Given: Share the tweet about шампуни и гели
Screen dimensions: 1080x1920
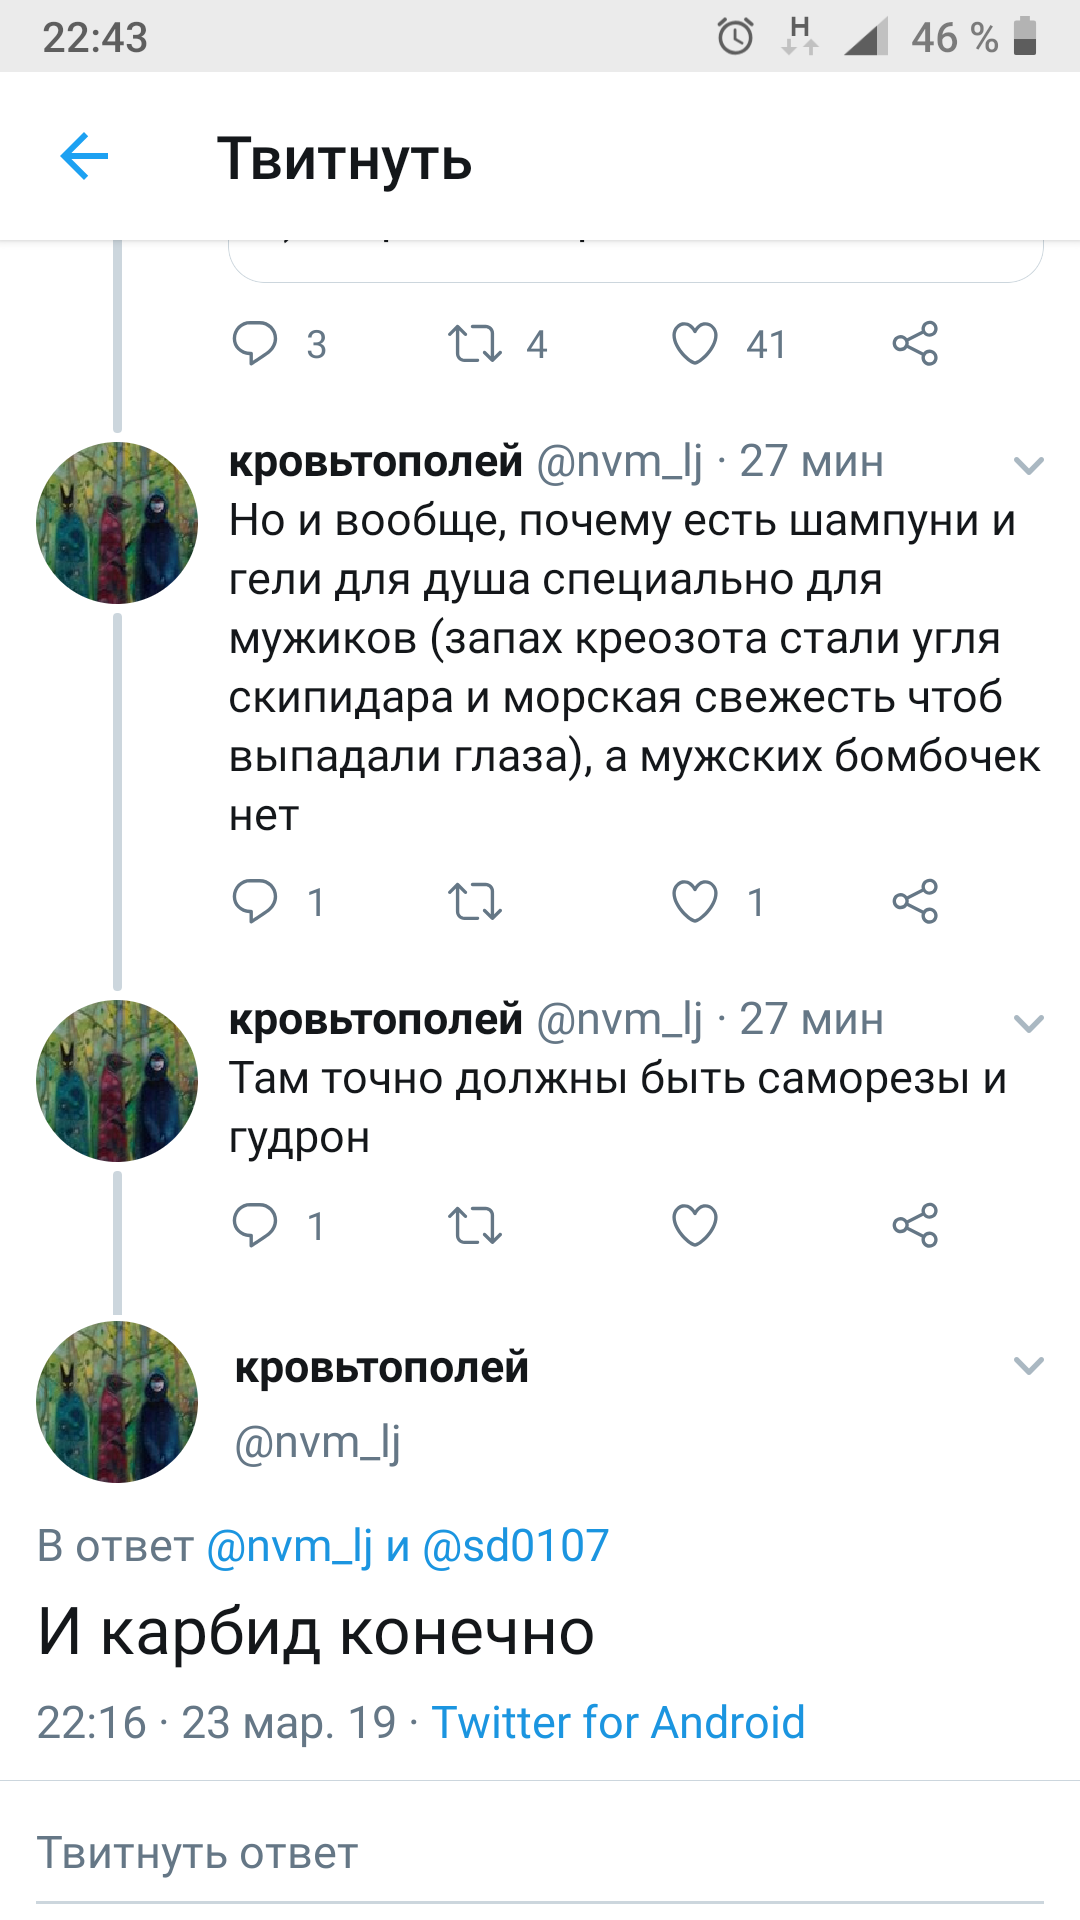Looking at the screenshot, I should (x=915, y=901).
